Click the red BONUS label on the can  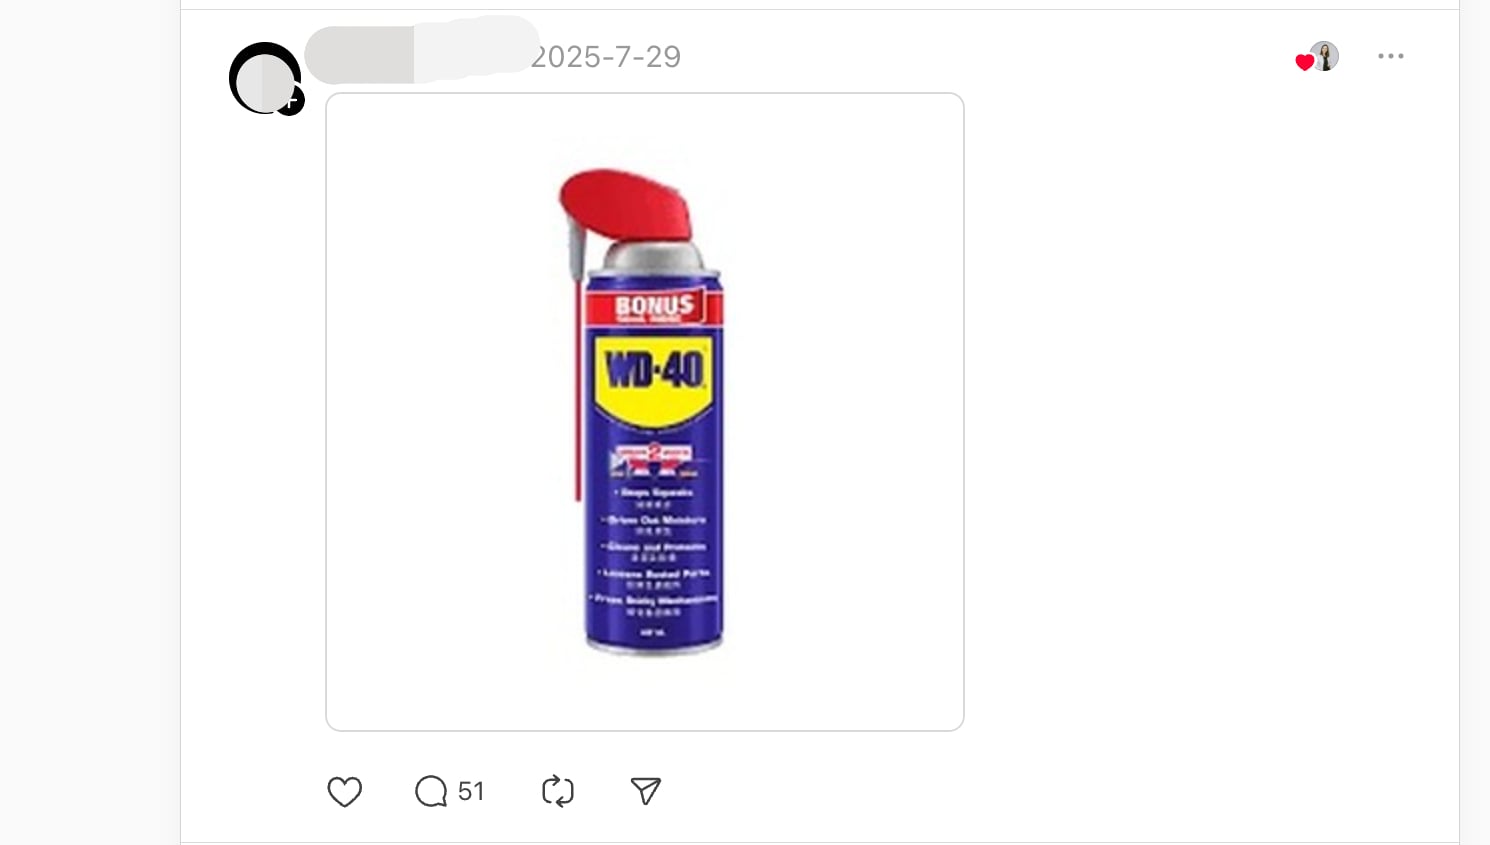coord(654,307)
